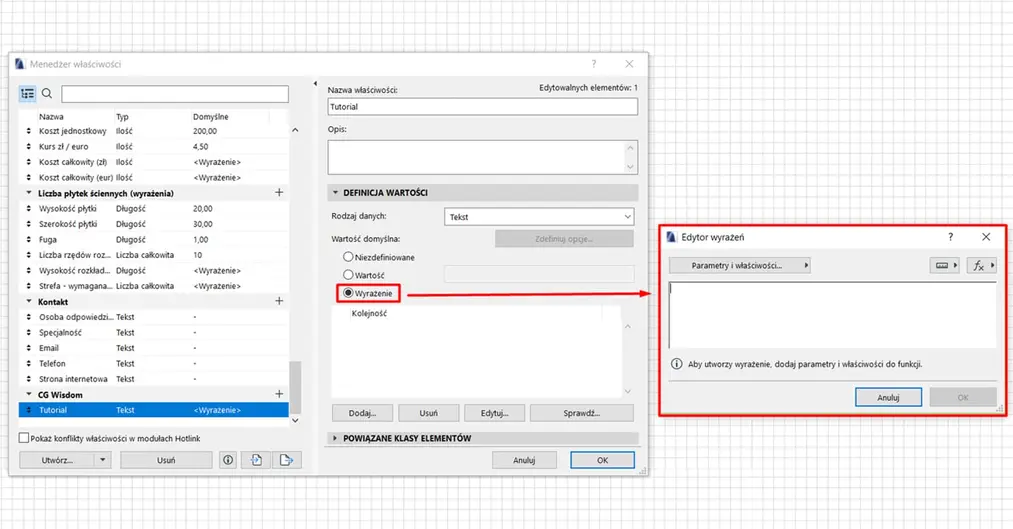Enable Pokaż konflikty właściwości w modułach Hotlink
The height and width of the screenshot is (529, 1013).
[24, 438]
